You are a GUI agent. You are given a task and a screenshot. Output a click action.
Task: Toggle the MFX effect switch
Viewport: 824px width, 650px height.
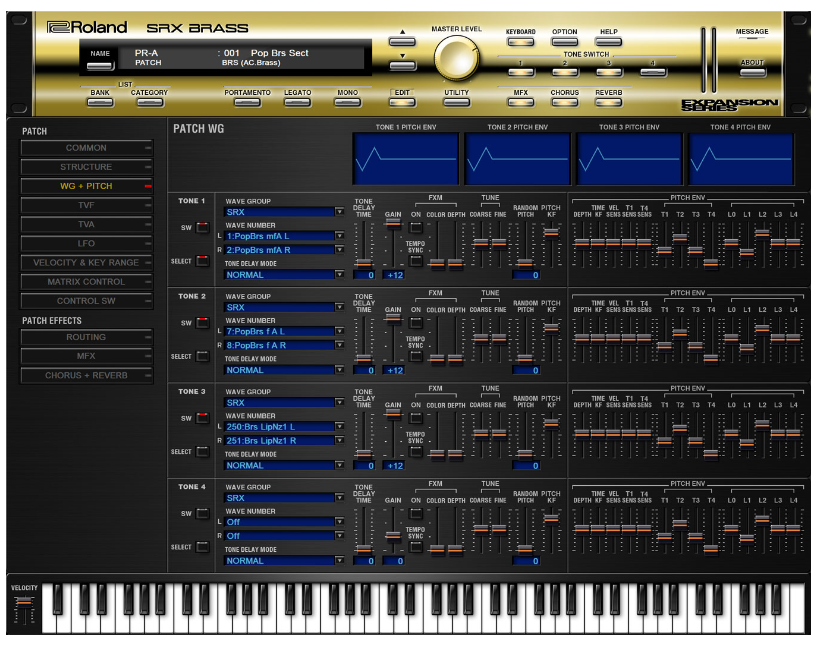point(521,102)
